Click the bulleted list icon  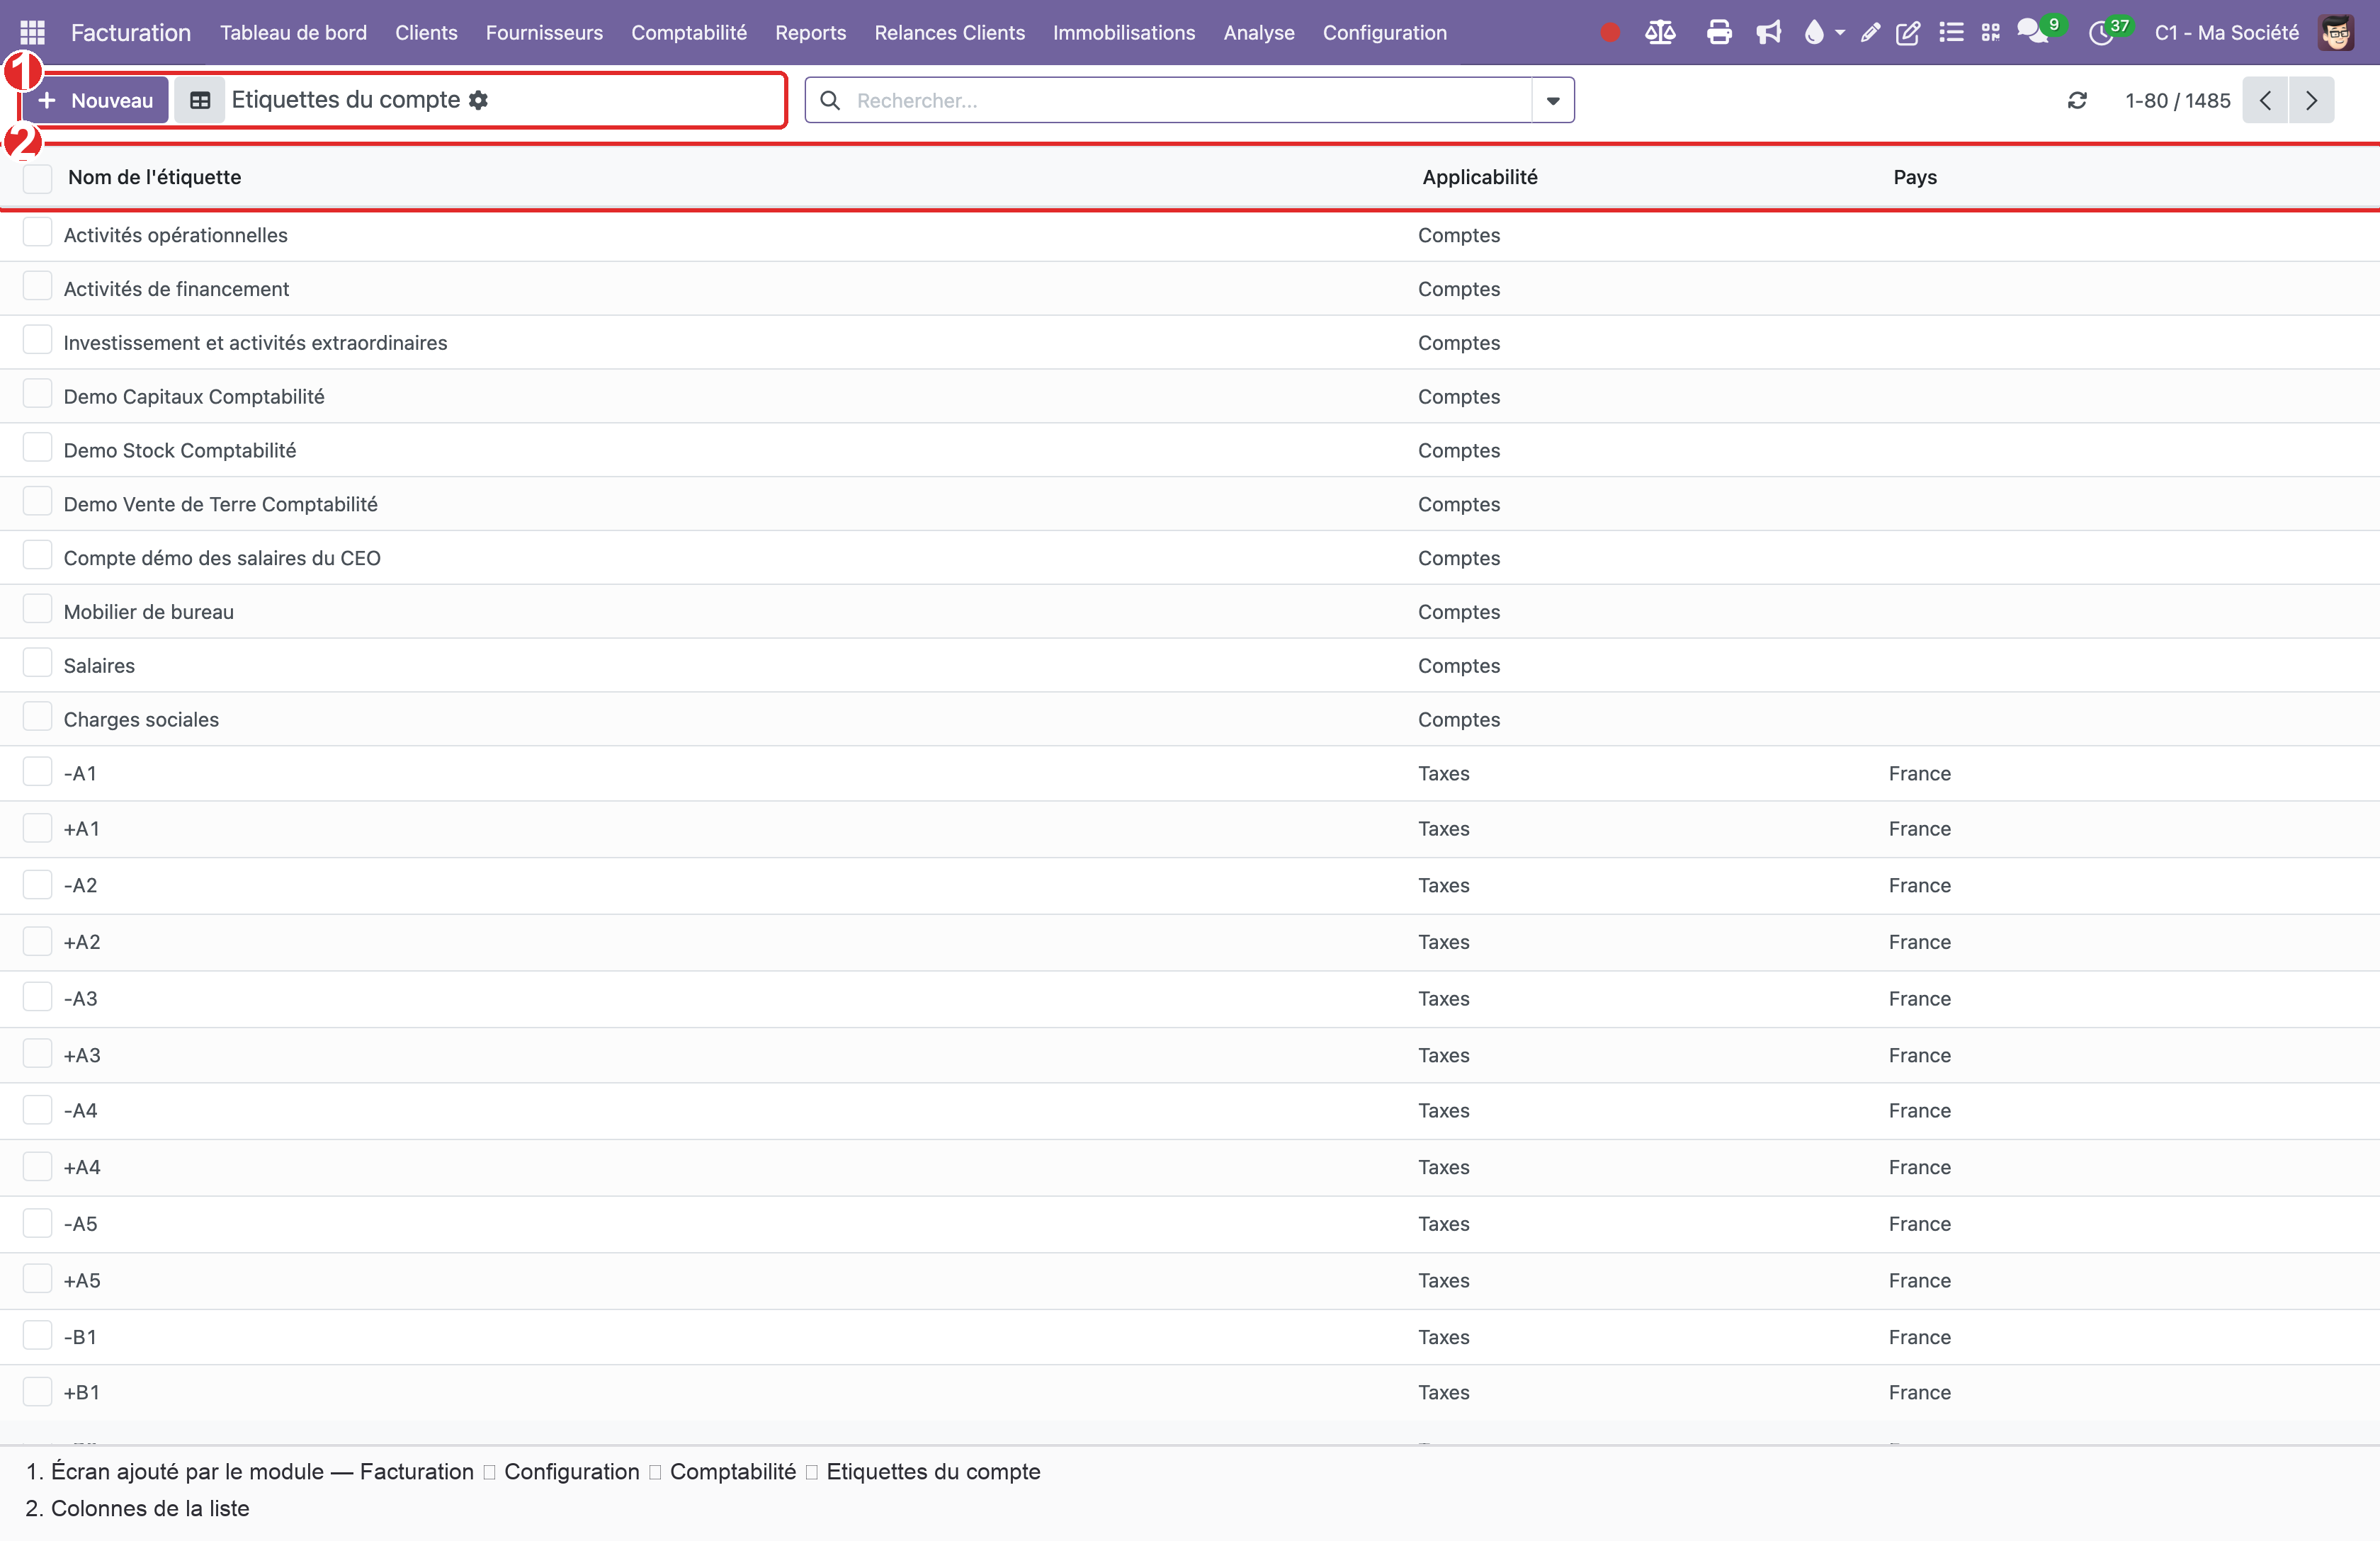click(1951, 32)
